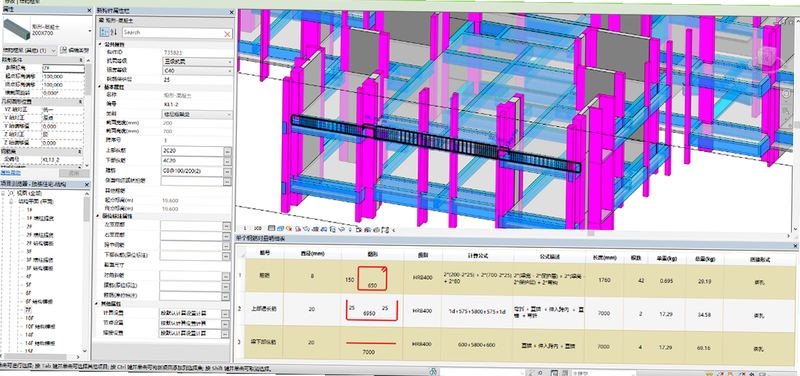Screen dimensions: 800x376
Task: Sort property grid alphabetically A-Z
Action: click(x=113, y=32)
